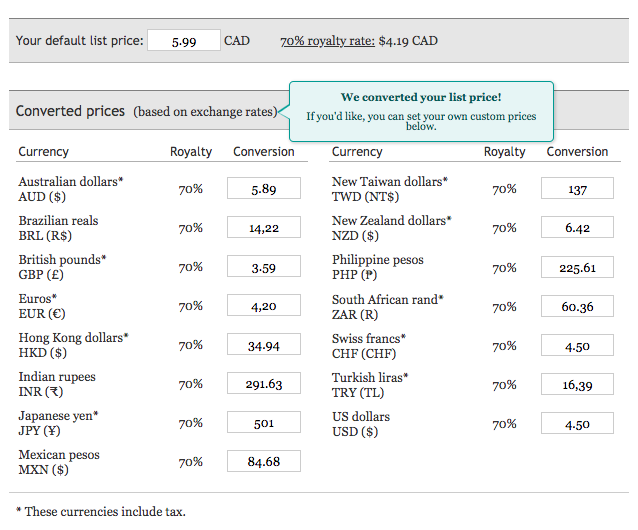
Task: Select the Philippine pesos price input
Action: pos(577,267)
